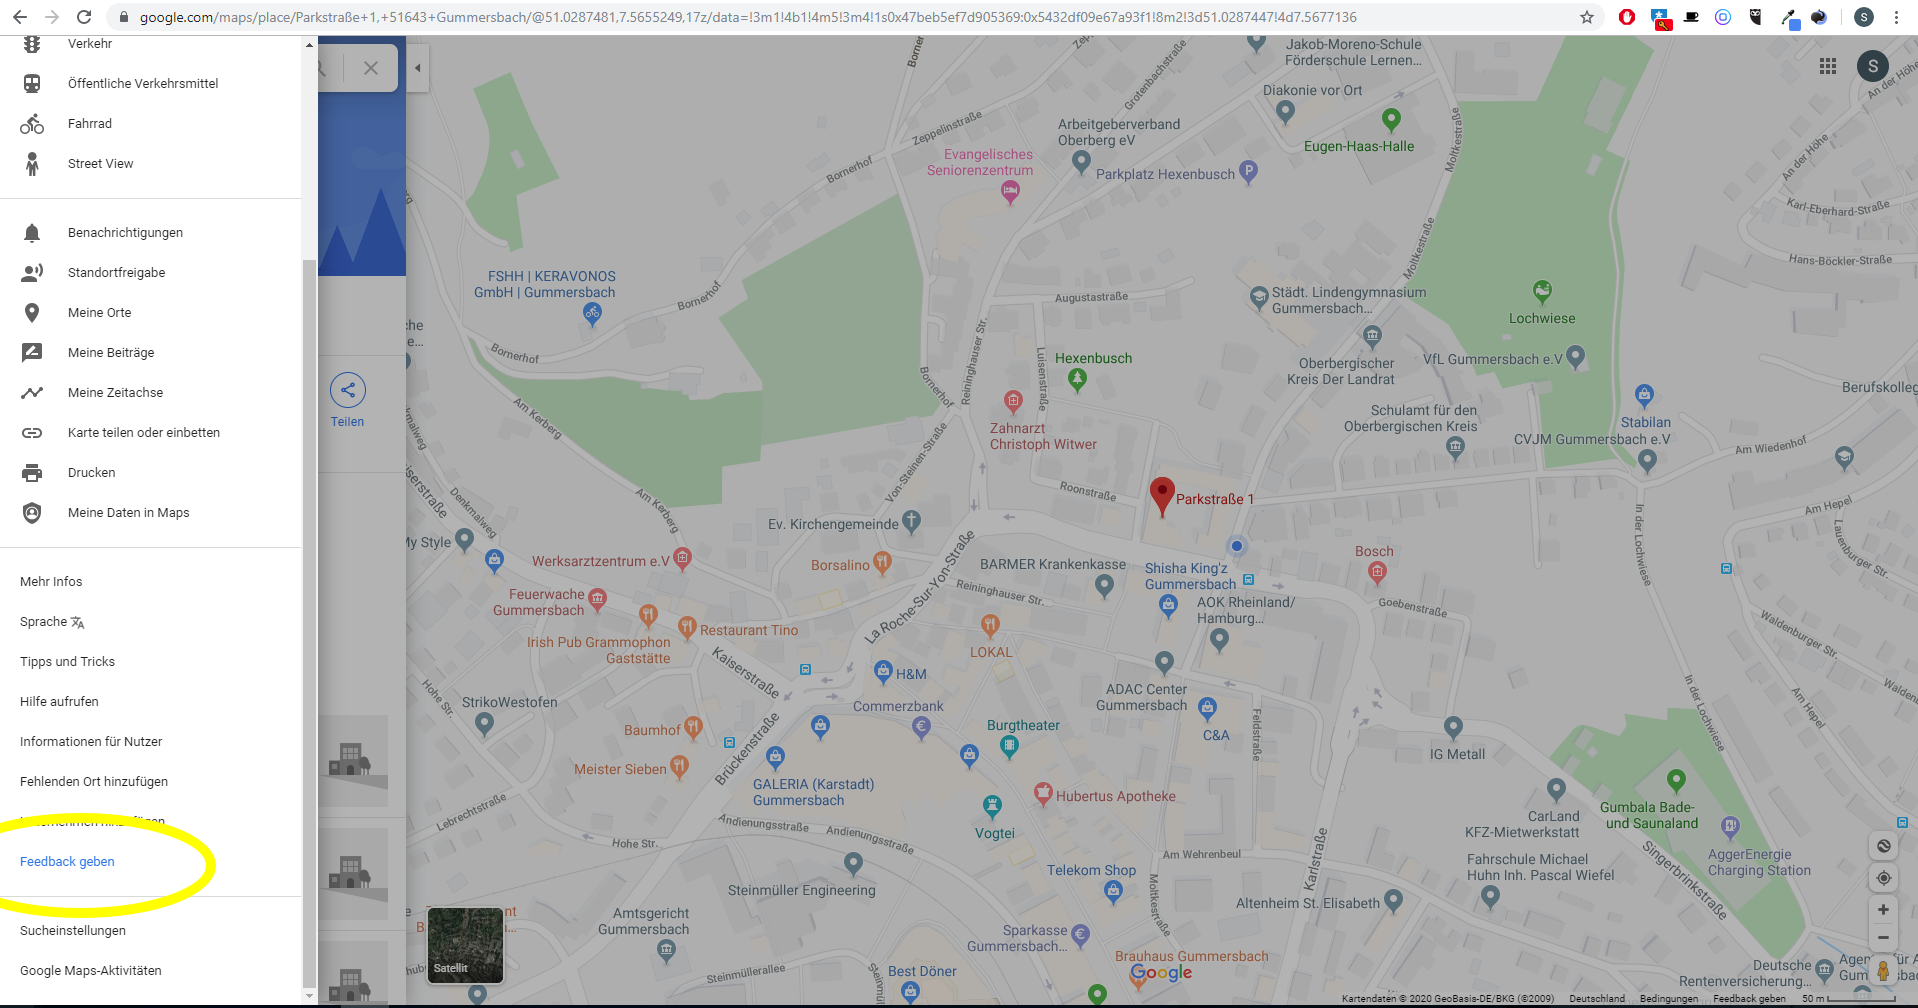Click the red Parkstraße 1 pin
The image size is (1918, 1008).
coord(1161,496)
